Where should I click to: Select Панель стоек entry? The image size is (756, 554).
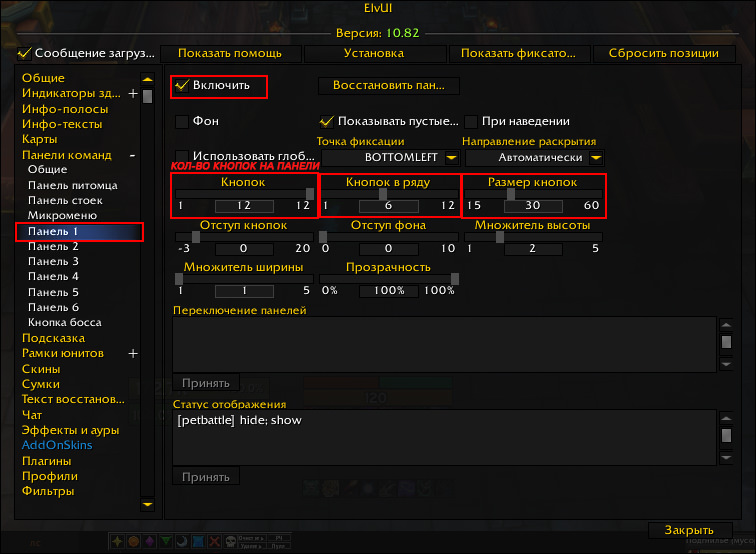pyautogui.click(x=65, y=201)
